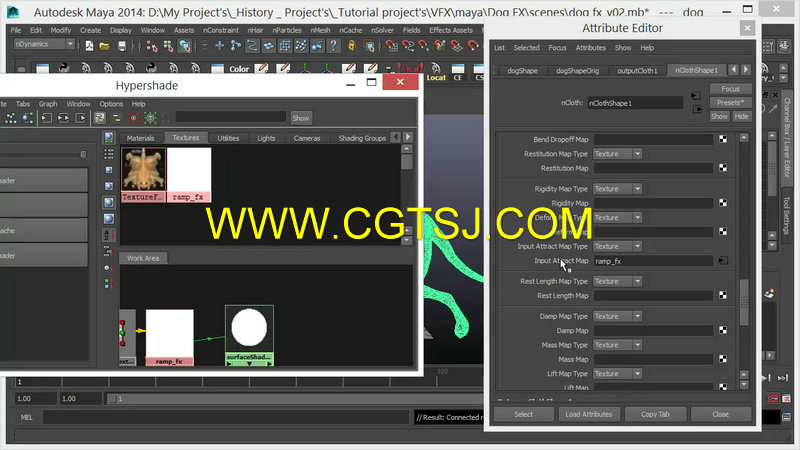The image size is (800, 450).
Task: Click the padlock lock selection icon
Action: pyautogui.click(x=352, y=46)
